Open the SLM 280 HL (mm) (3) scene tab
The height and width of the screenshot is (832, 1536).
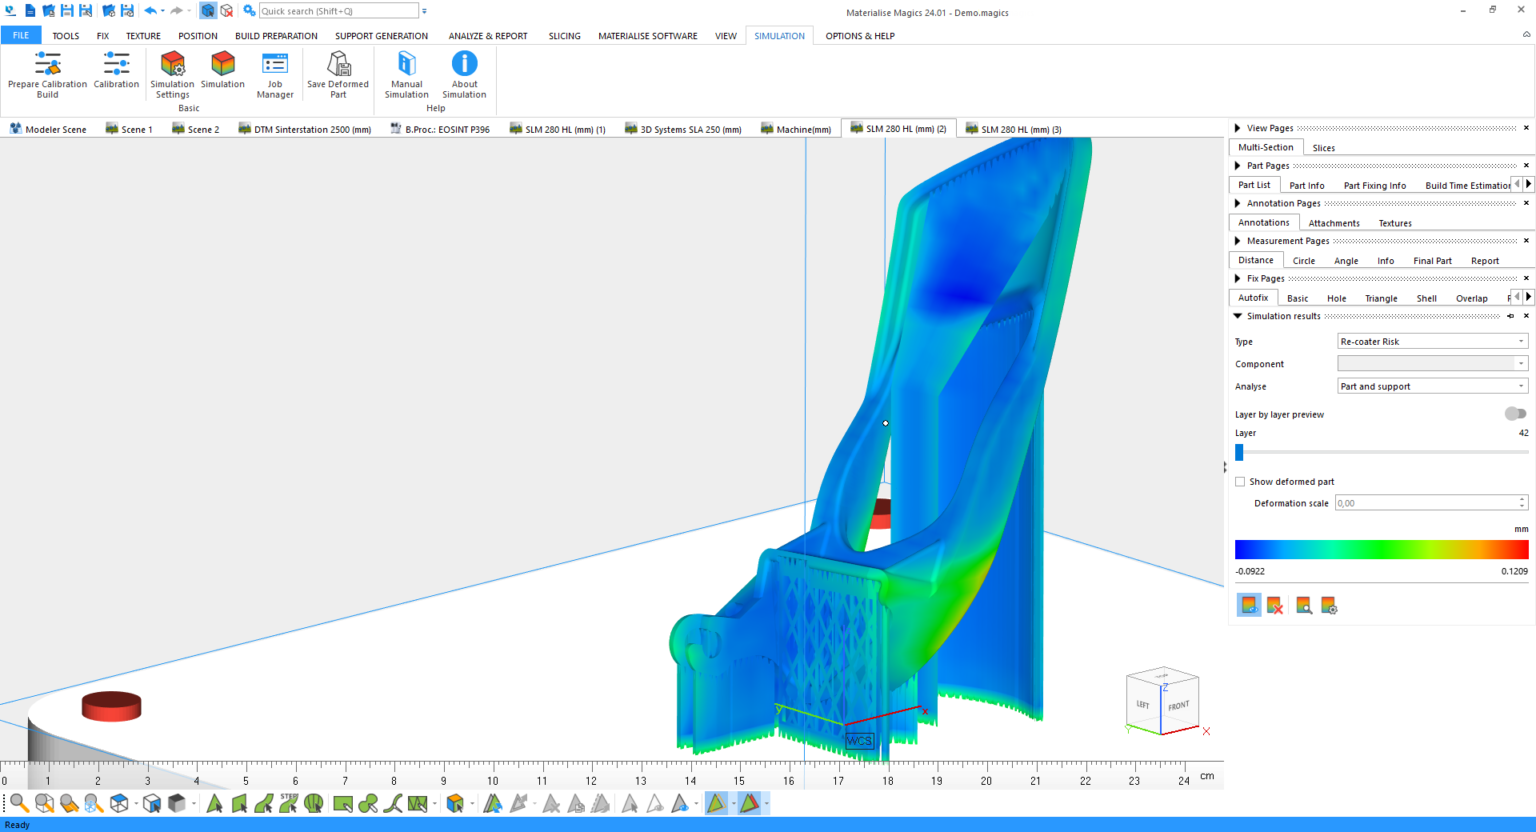[x=1014, y=128]
